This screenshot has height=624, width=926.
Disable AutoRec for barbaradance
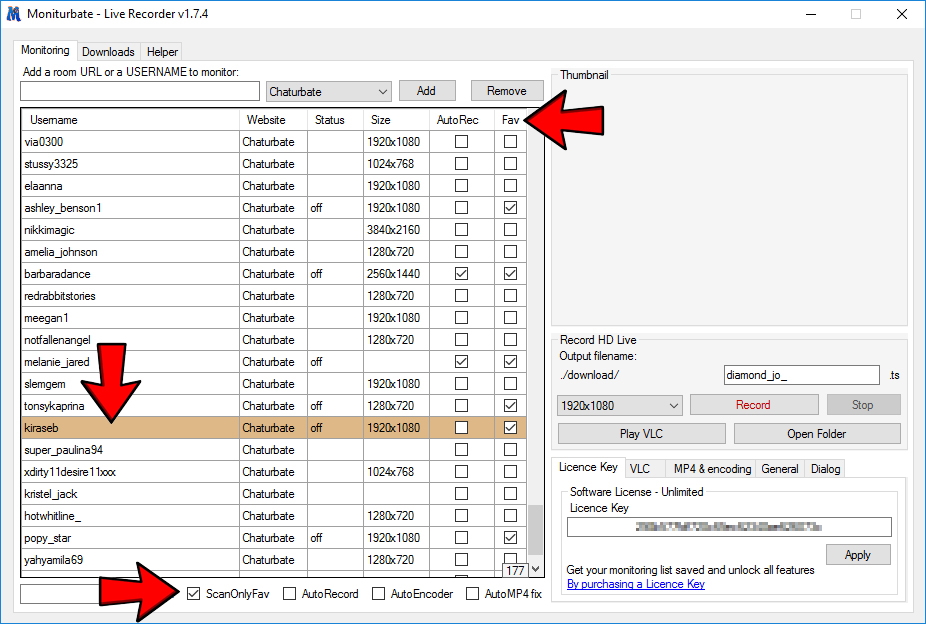(x=461, y=274)
